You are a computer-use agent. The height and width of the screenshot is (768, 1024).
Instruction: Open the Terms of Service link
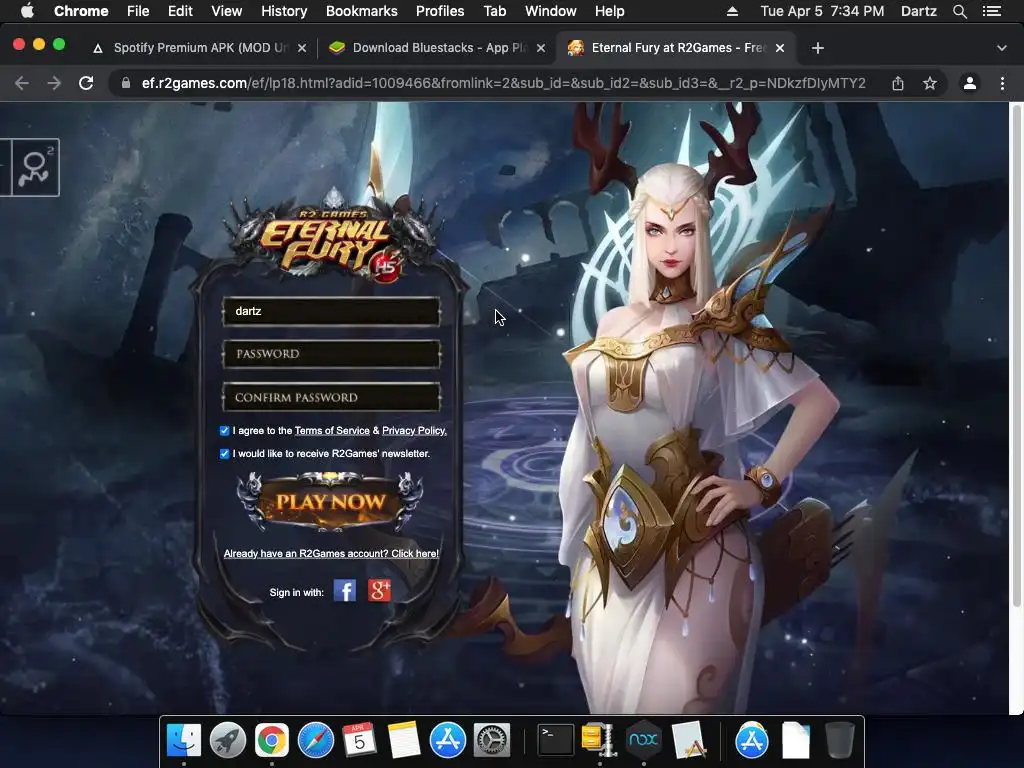[332, 430]
